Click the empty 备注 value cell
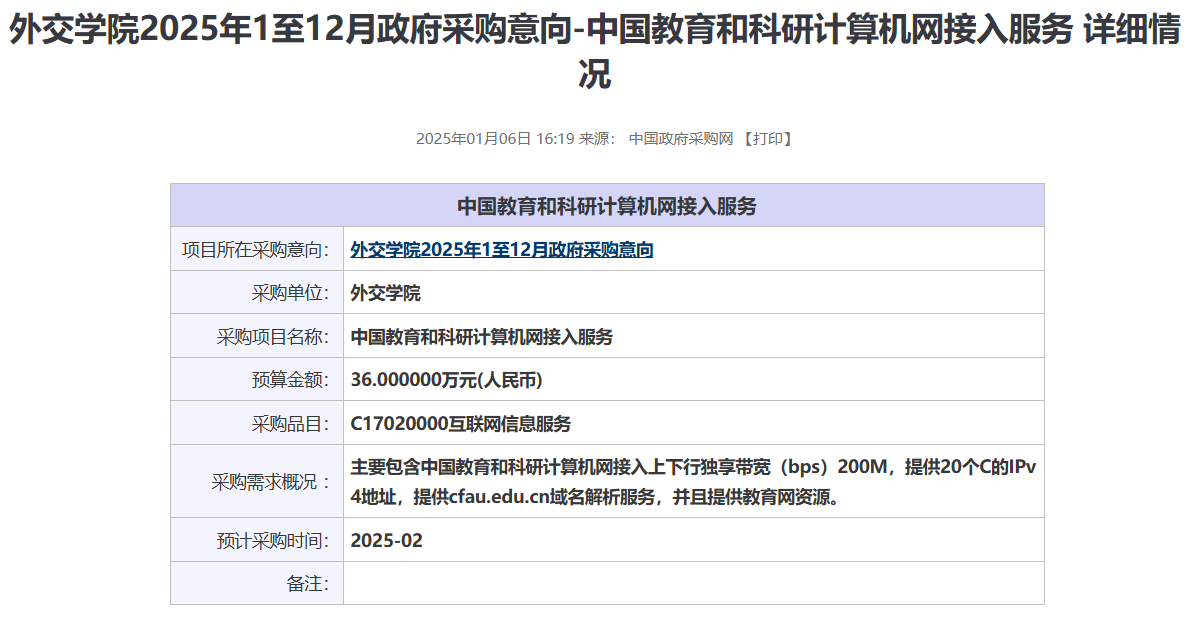This screenshot has height=626, width=1189. (x=693, y=584)
